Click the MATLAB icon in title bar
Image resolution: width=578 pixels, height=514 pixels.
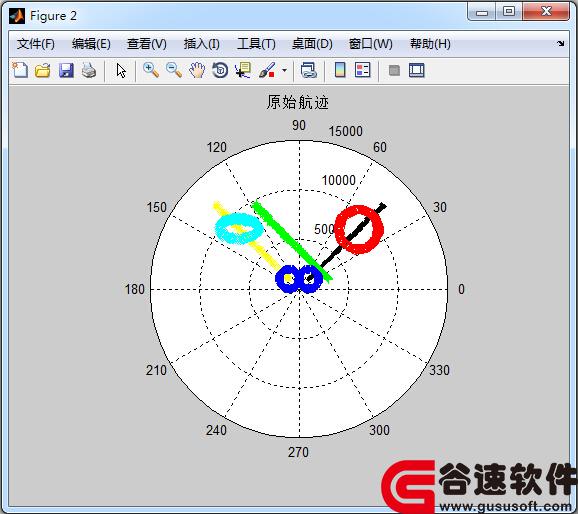pyautogui.click(x=17, y=16)
